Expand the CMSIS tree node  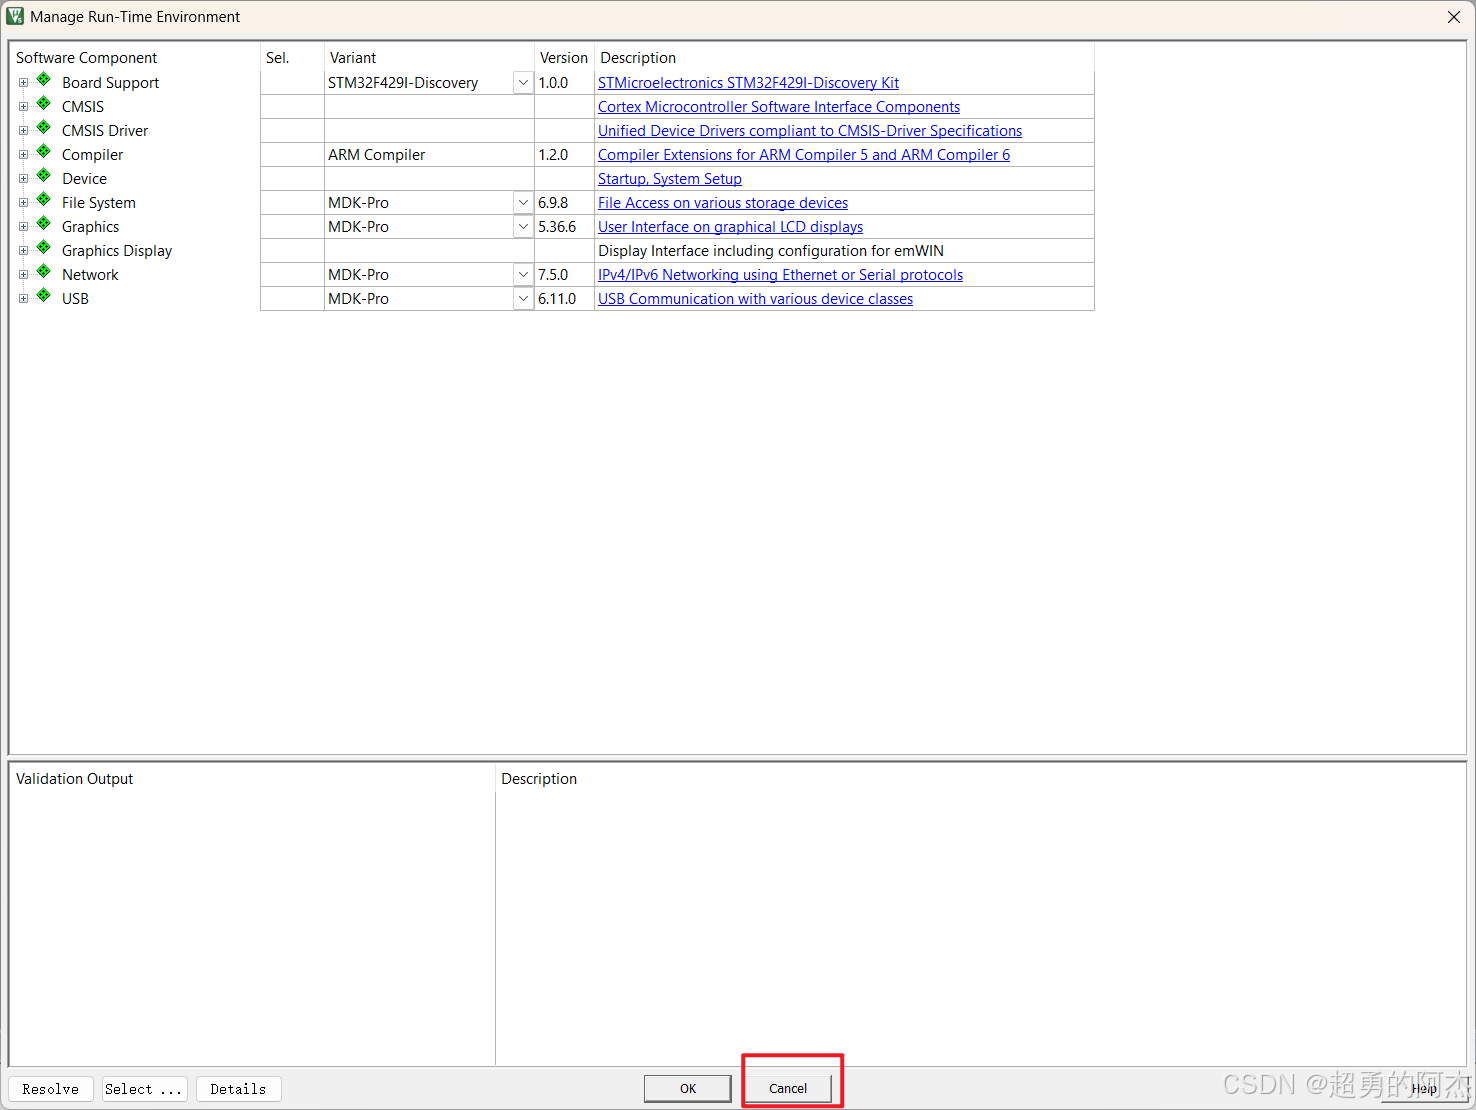point(23,107)
